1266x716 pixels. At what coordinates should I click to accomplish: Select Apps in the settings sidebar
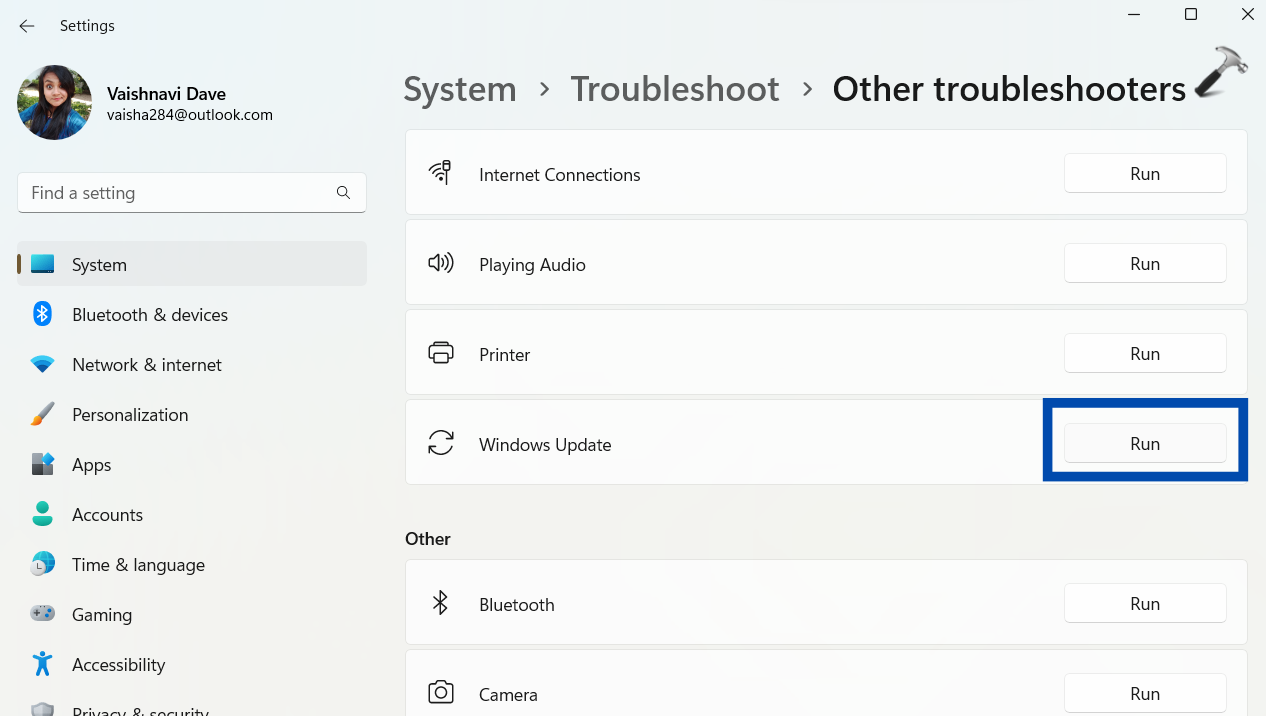click(92, 464)
